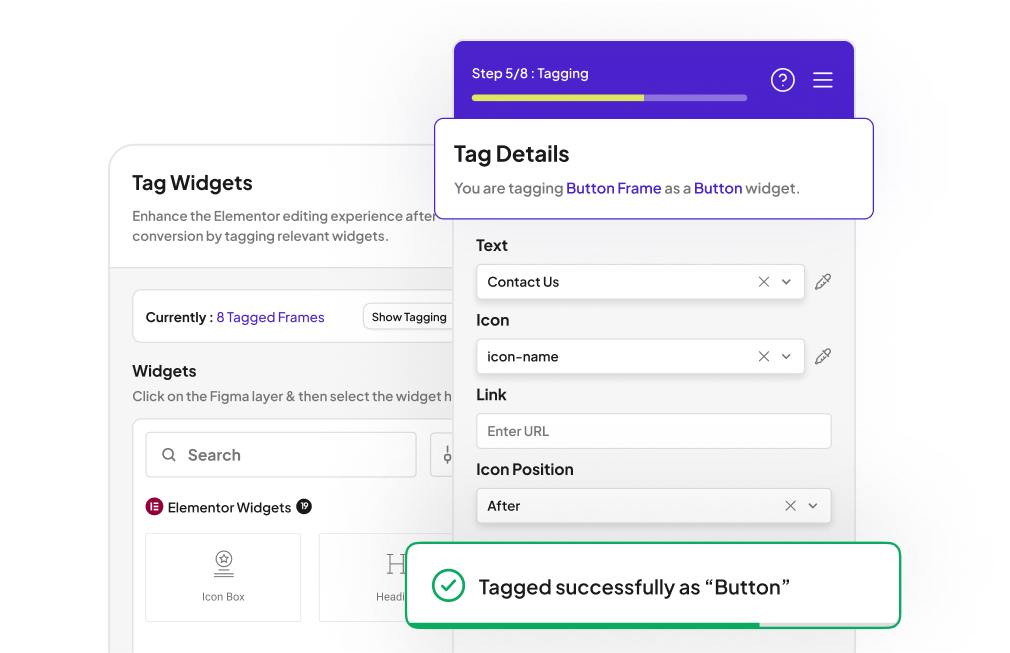Expand the Contact Us text dropdown
This screenshot has height=653, width=1010.
tap(786, 281)
